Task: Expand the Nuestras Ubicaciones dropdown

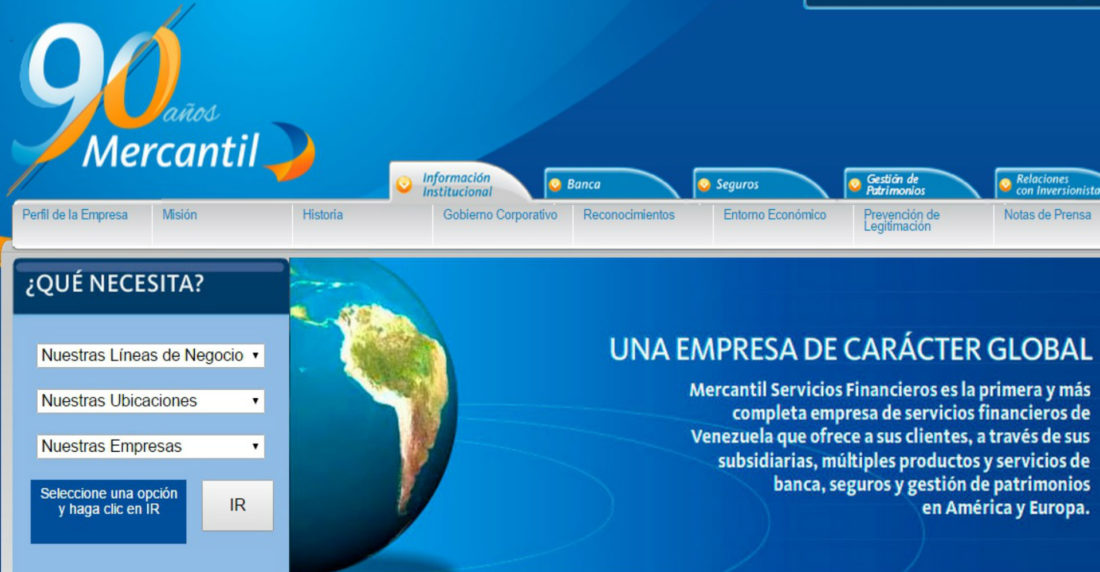Action: (150, 401)
